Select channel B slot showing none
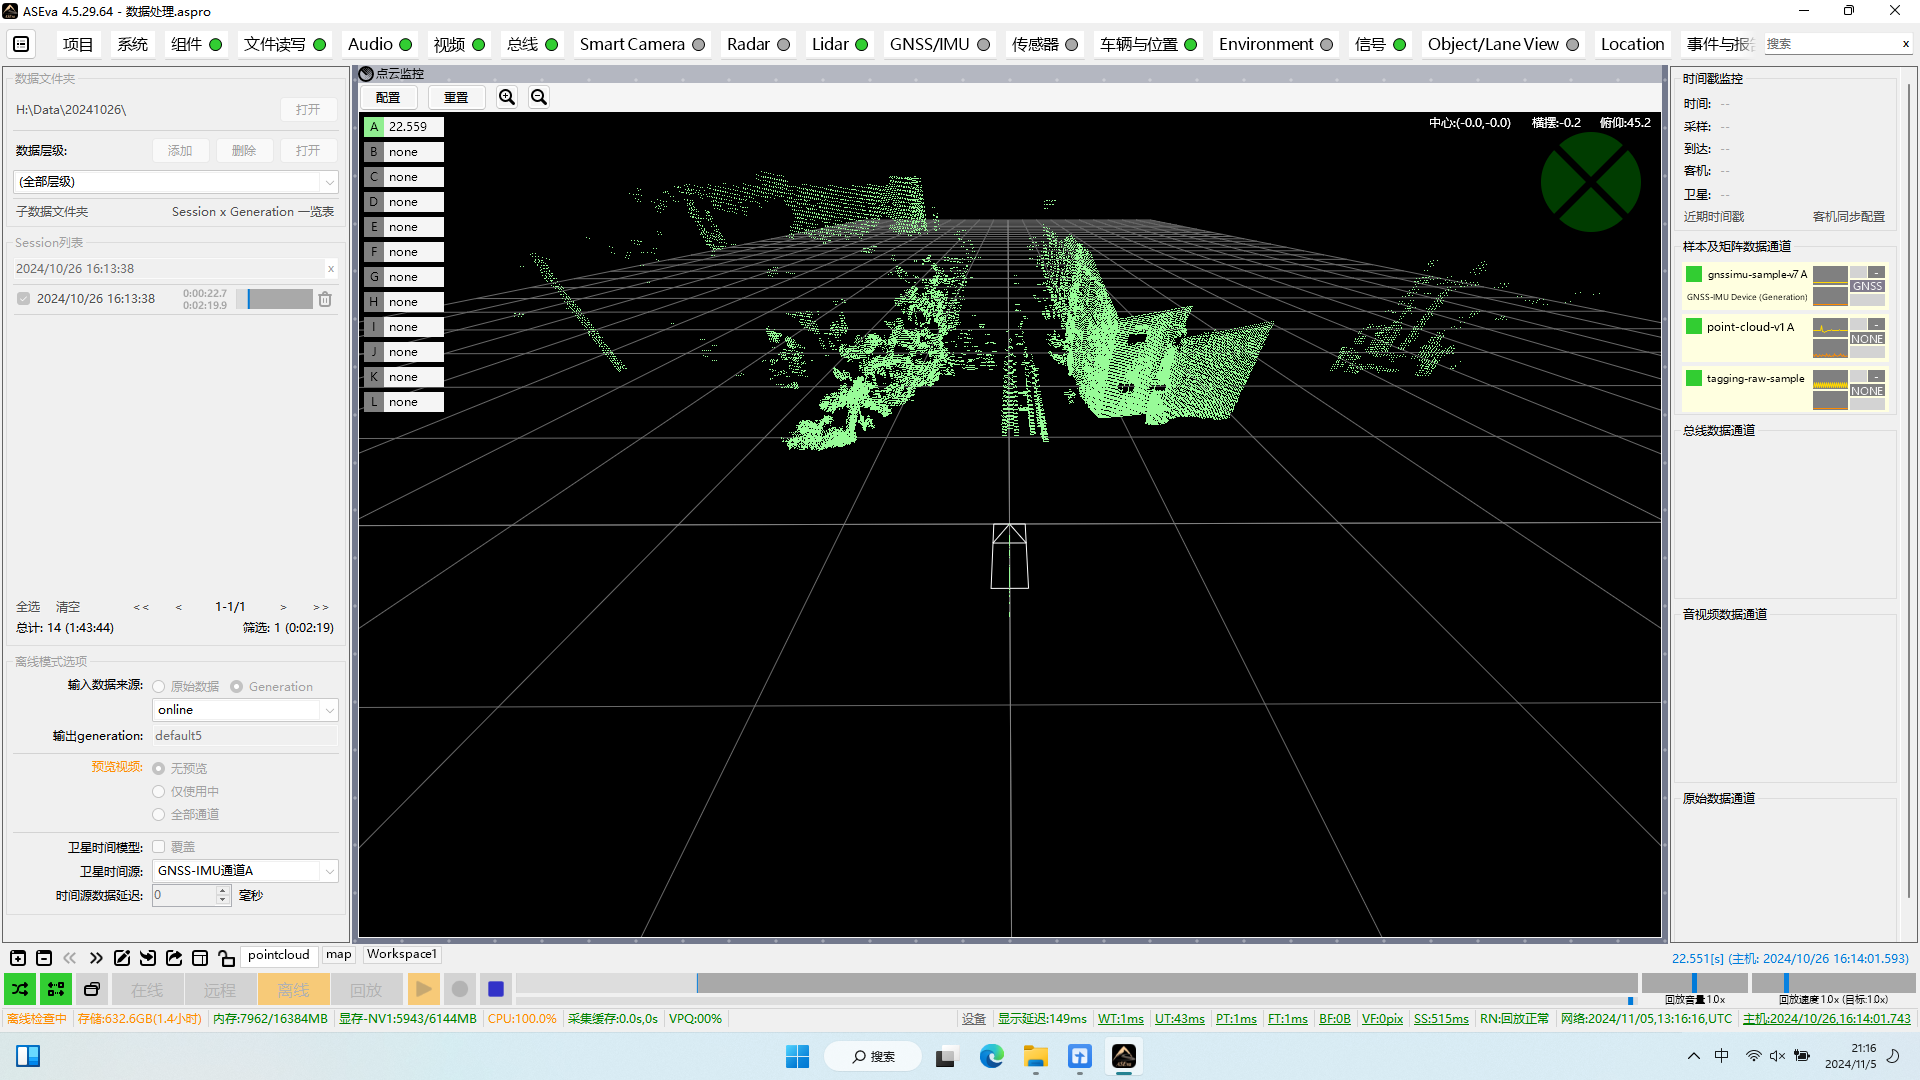 point(403,152)
